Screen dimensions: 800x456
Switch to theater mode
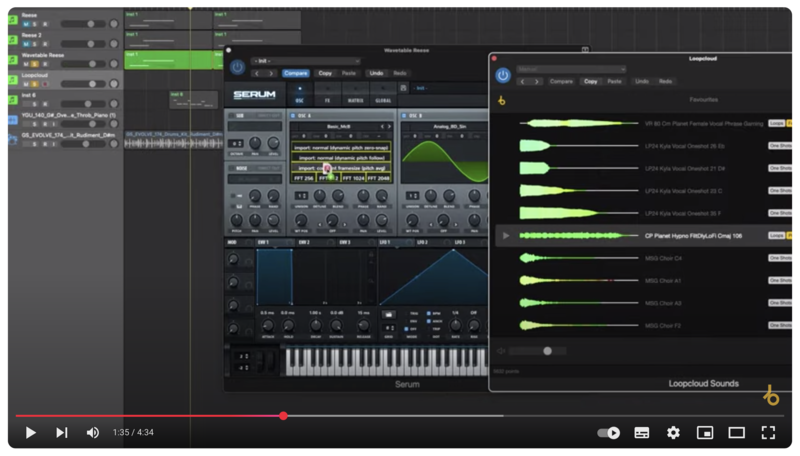pos(736,433)
